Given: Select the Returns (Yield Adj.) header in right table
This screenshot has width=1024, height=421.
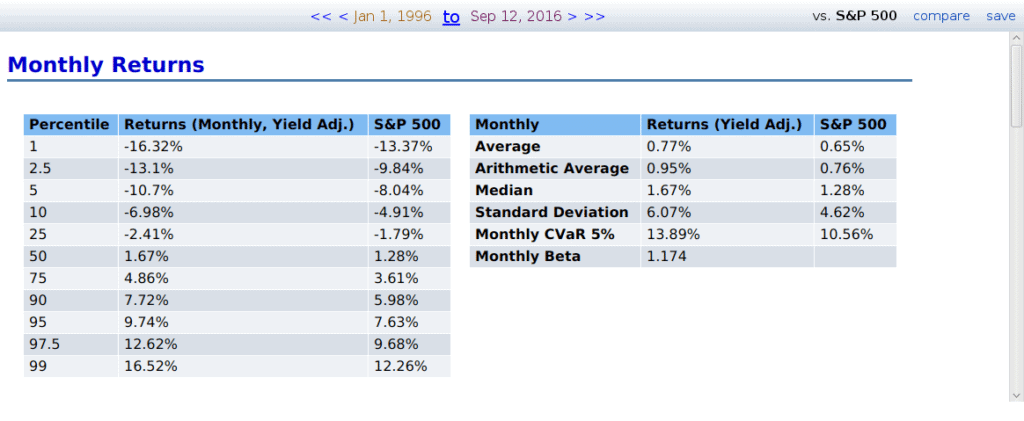Looking at the screenshot, I should [724, 125].
